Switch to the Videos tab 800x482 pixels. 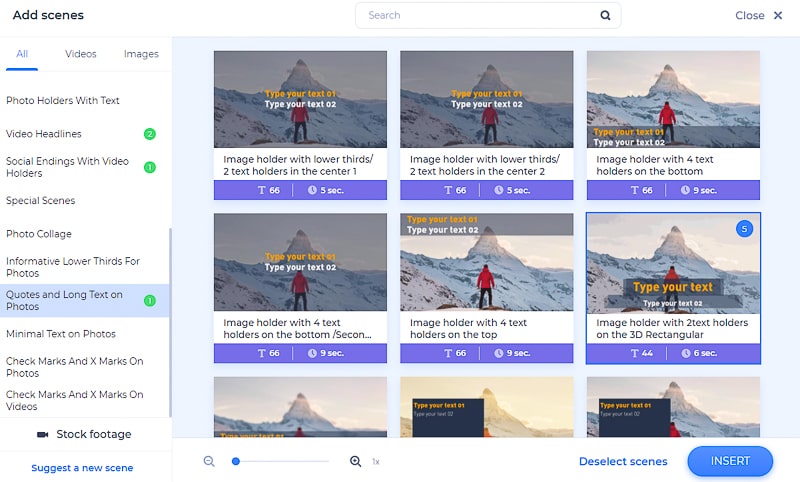(81, 54)
